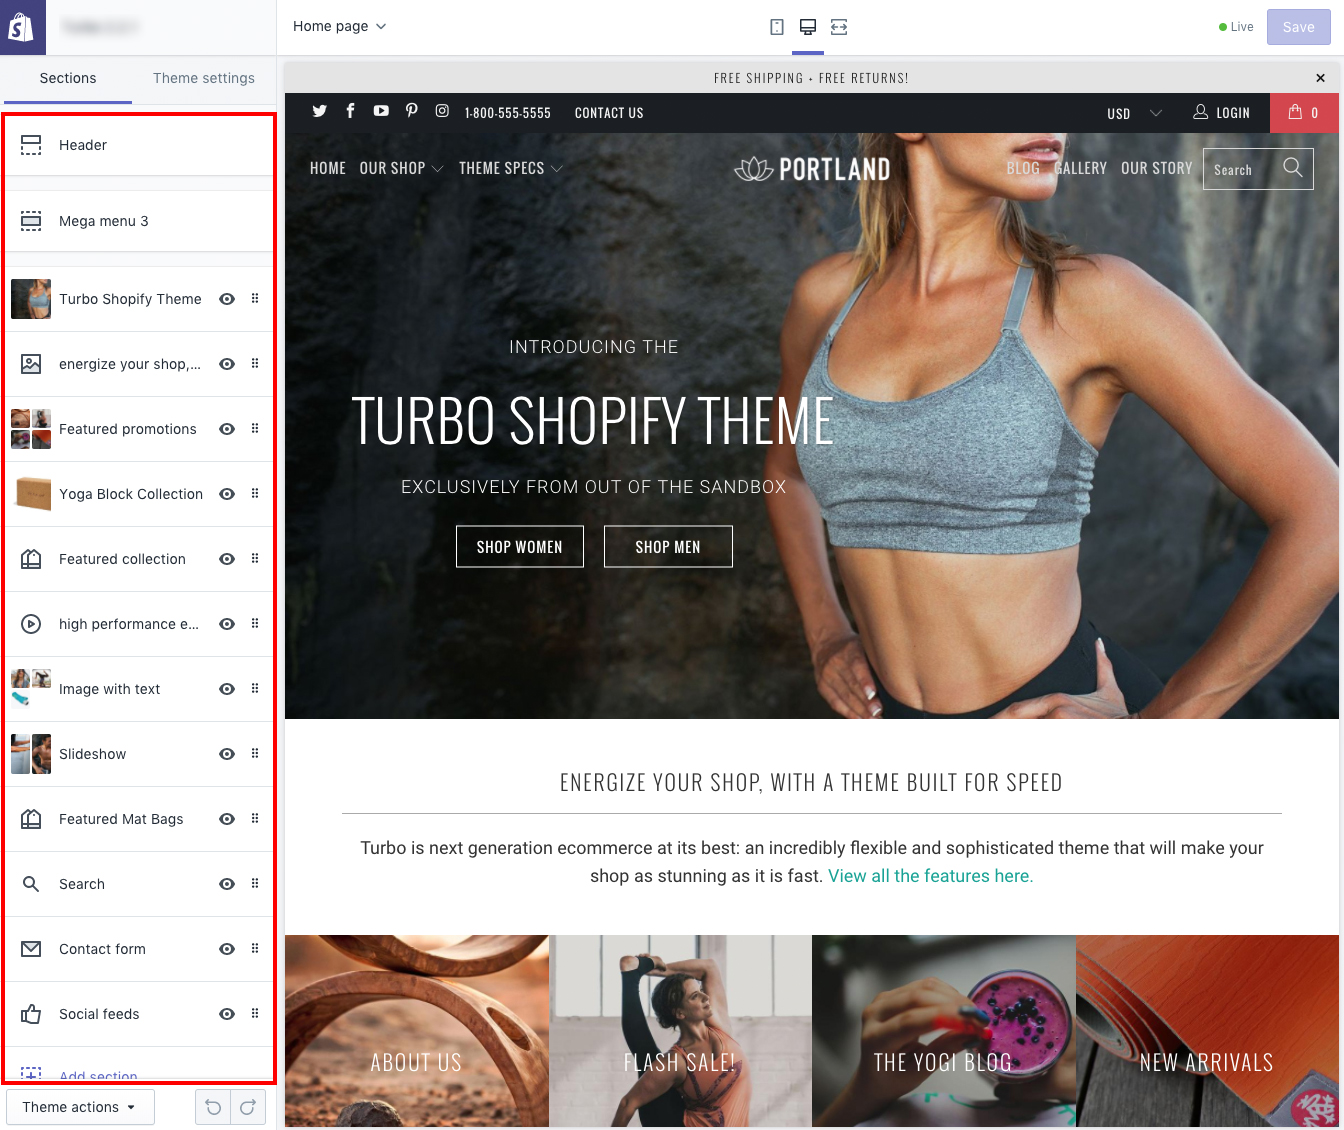
Task: Click the undo arrow button
Action: (213, 1107)
